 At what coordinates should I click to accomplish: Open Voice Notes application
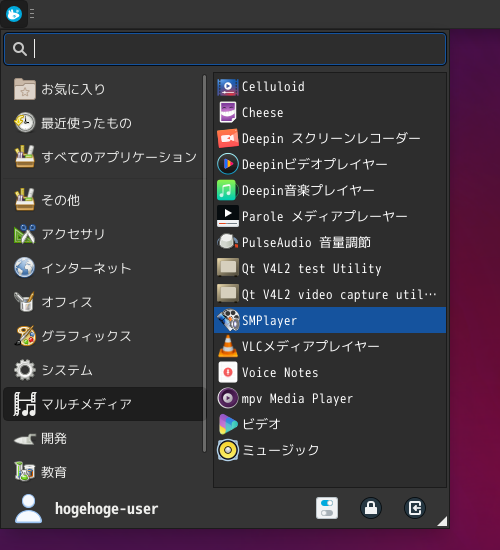pyautogui.click(x=330, y=372)
